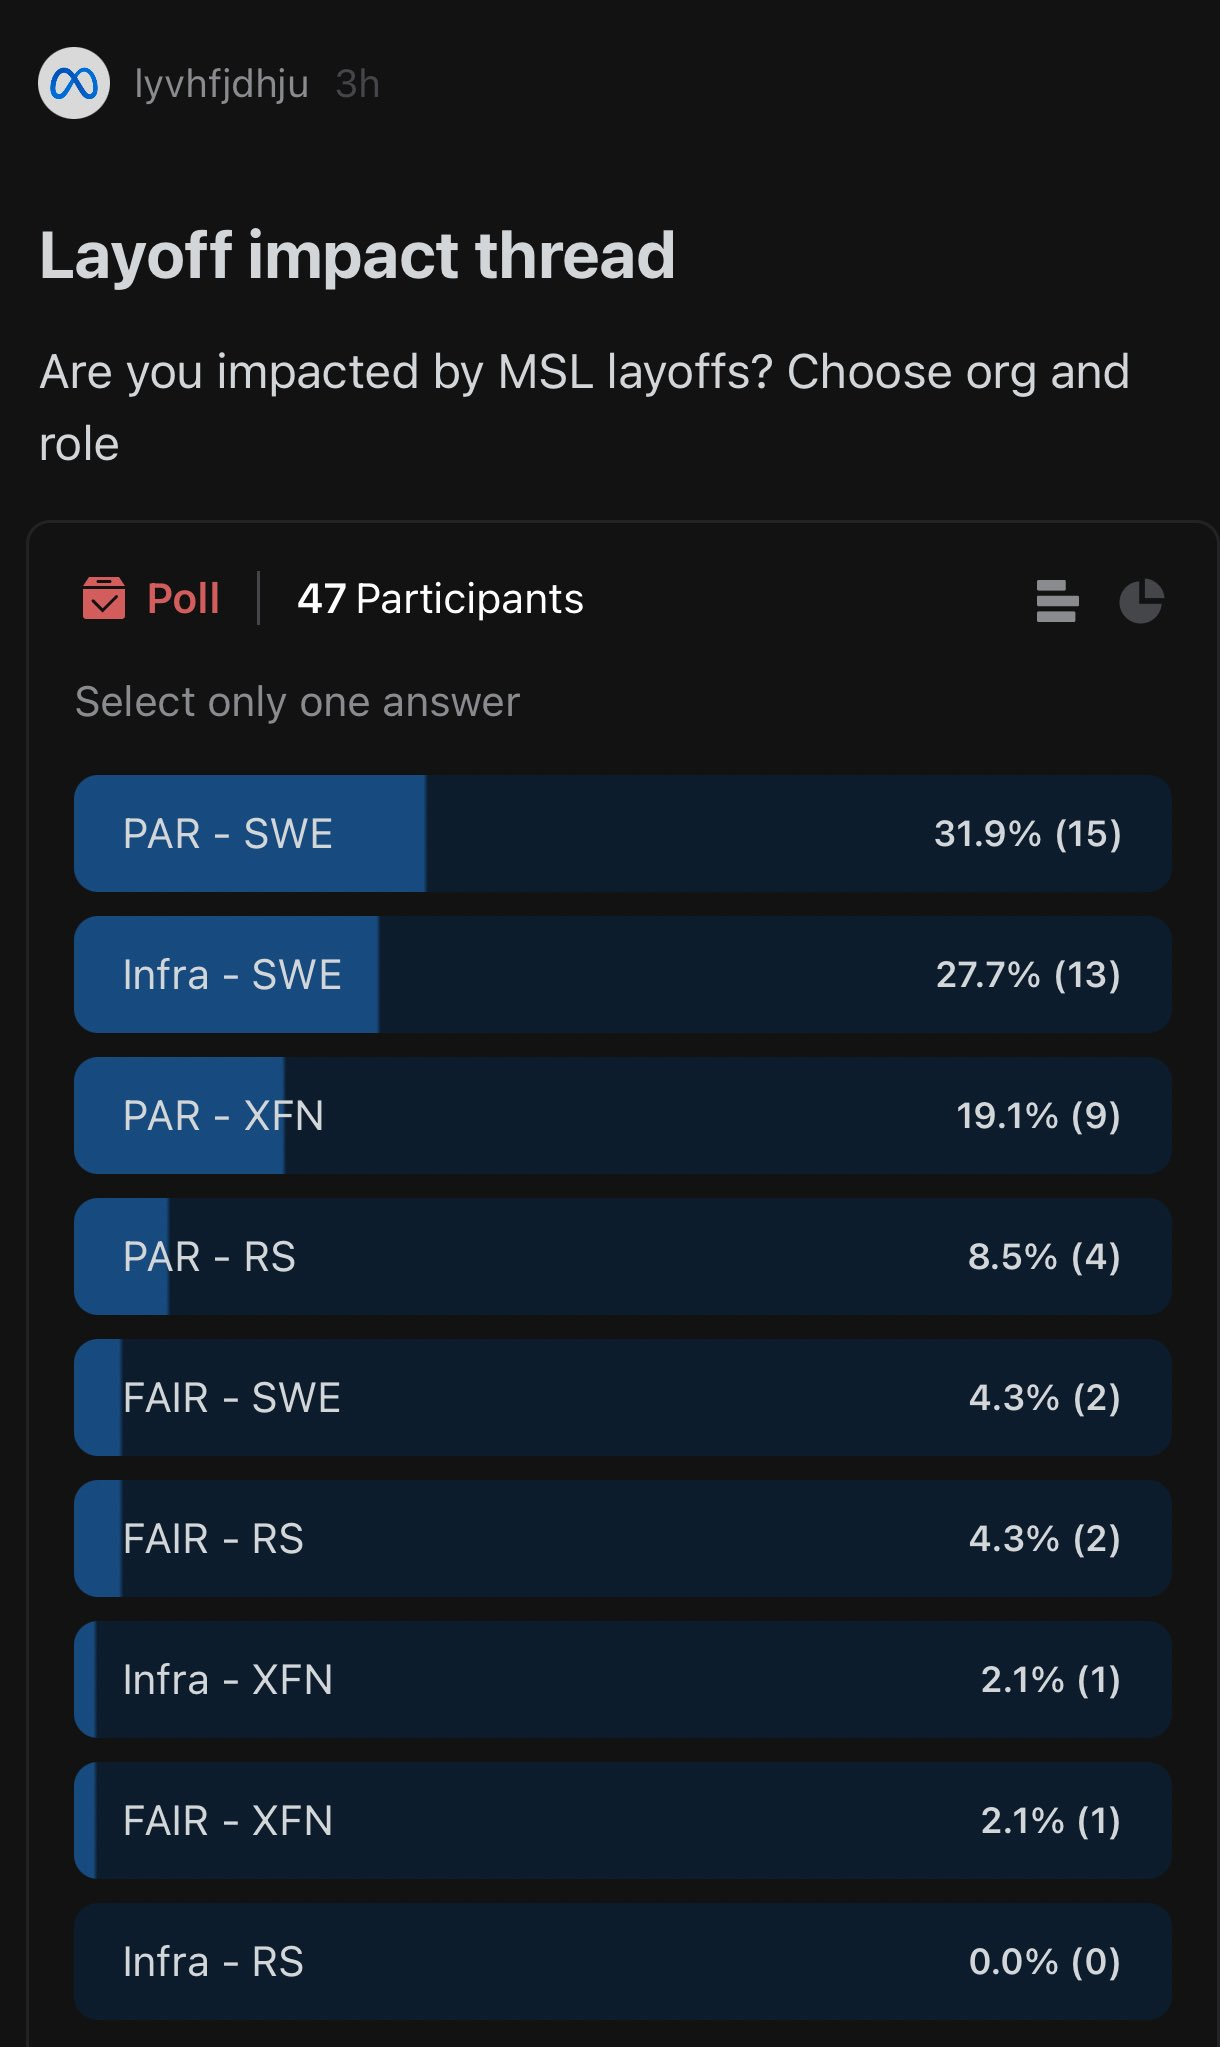The width and height of the screenshot is (1220, 2047).
Task: Switch to bar chart poll view
Action: point(1056,601)
